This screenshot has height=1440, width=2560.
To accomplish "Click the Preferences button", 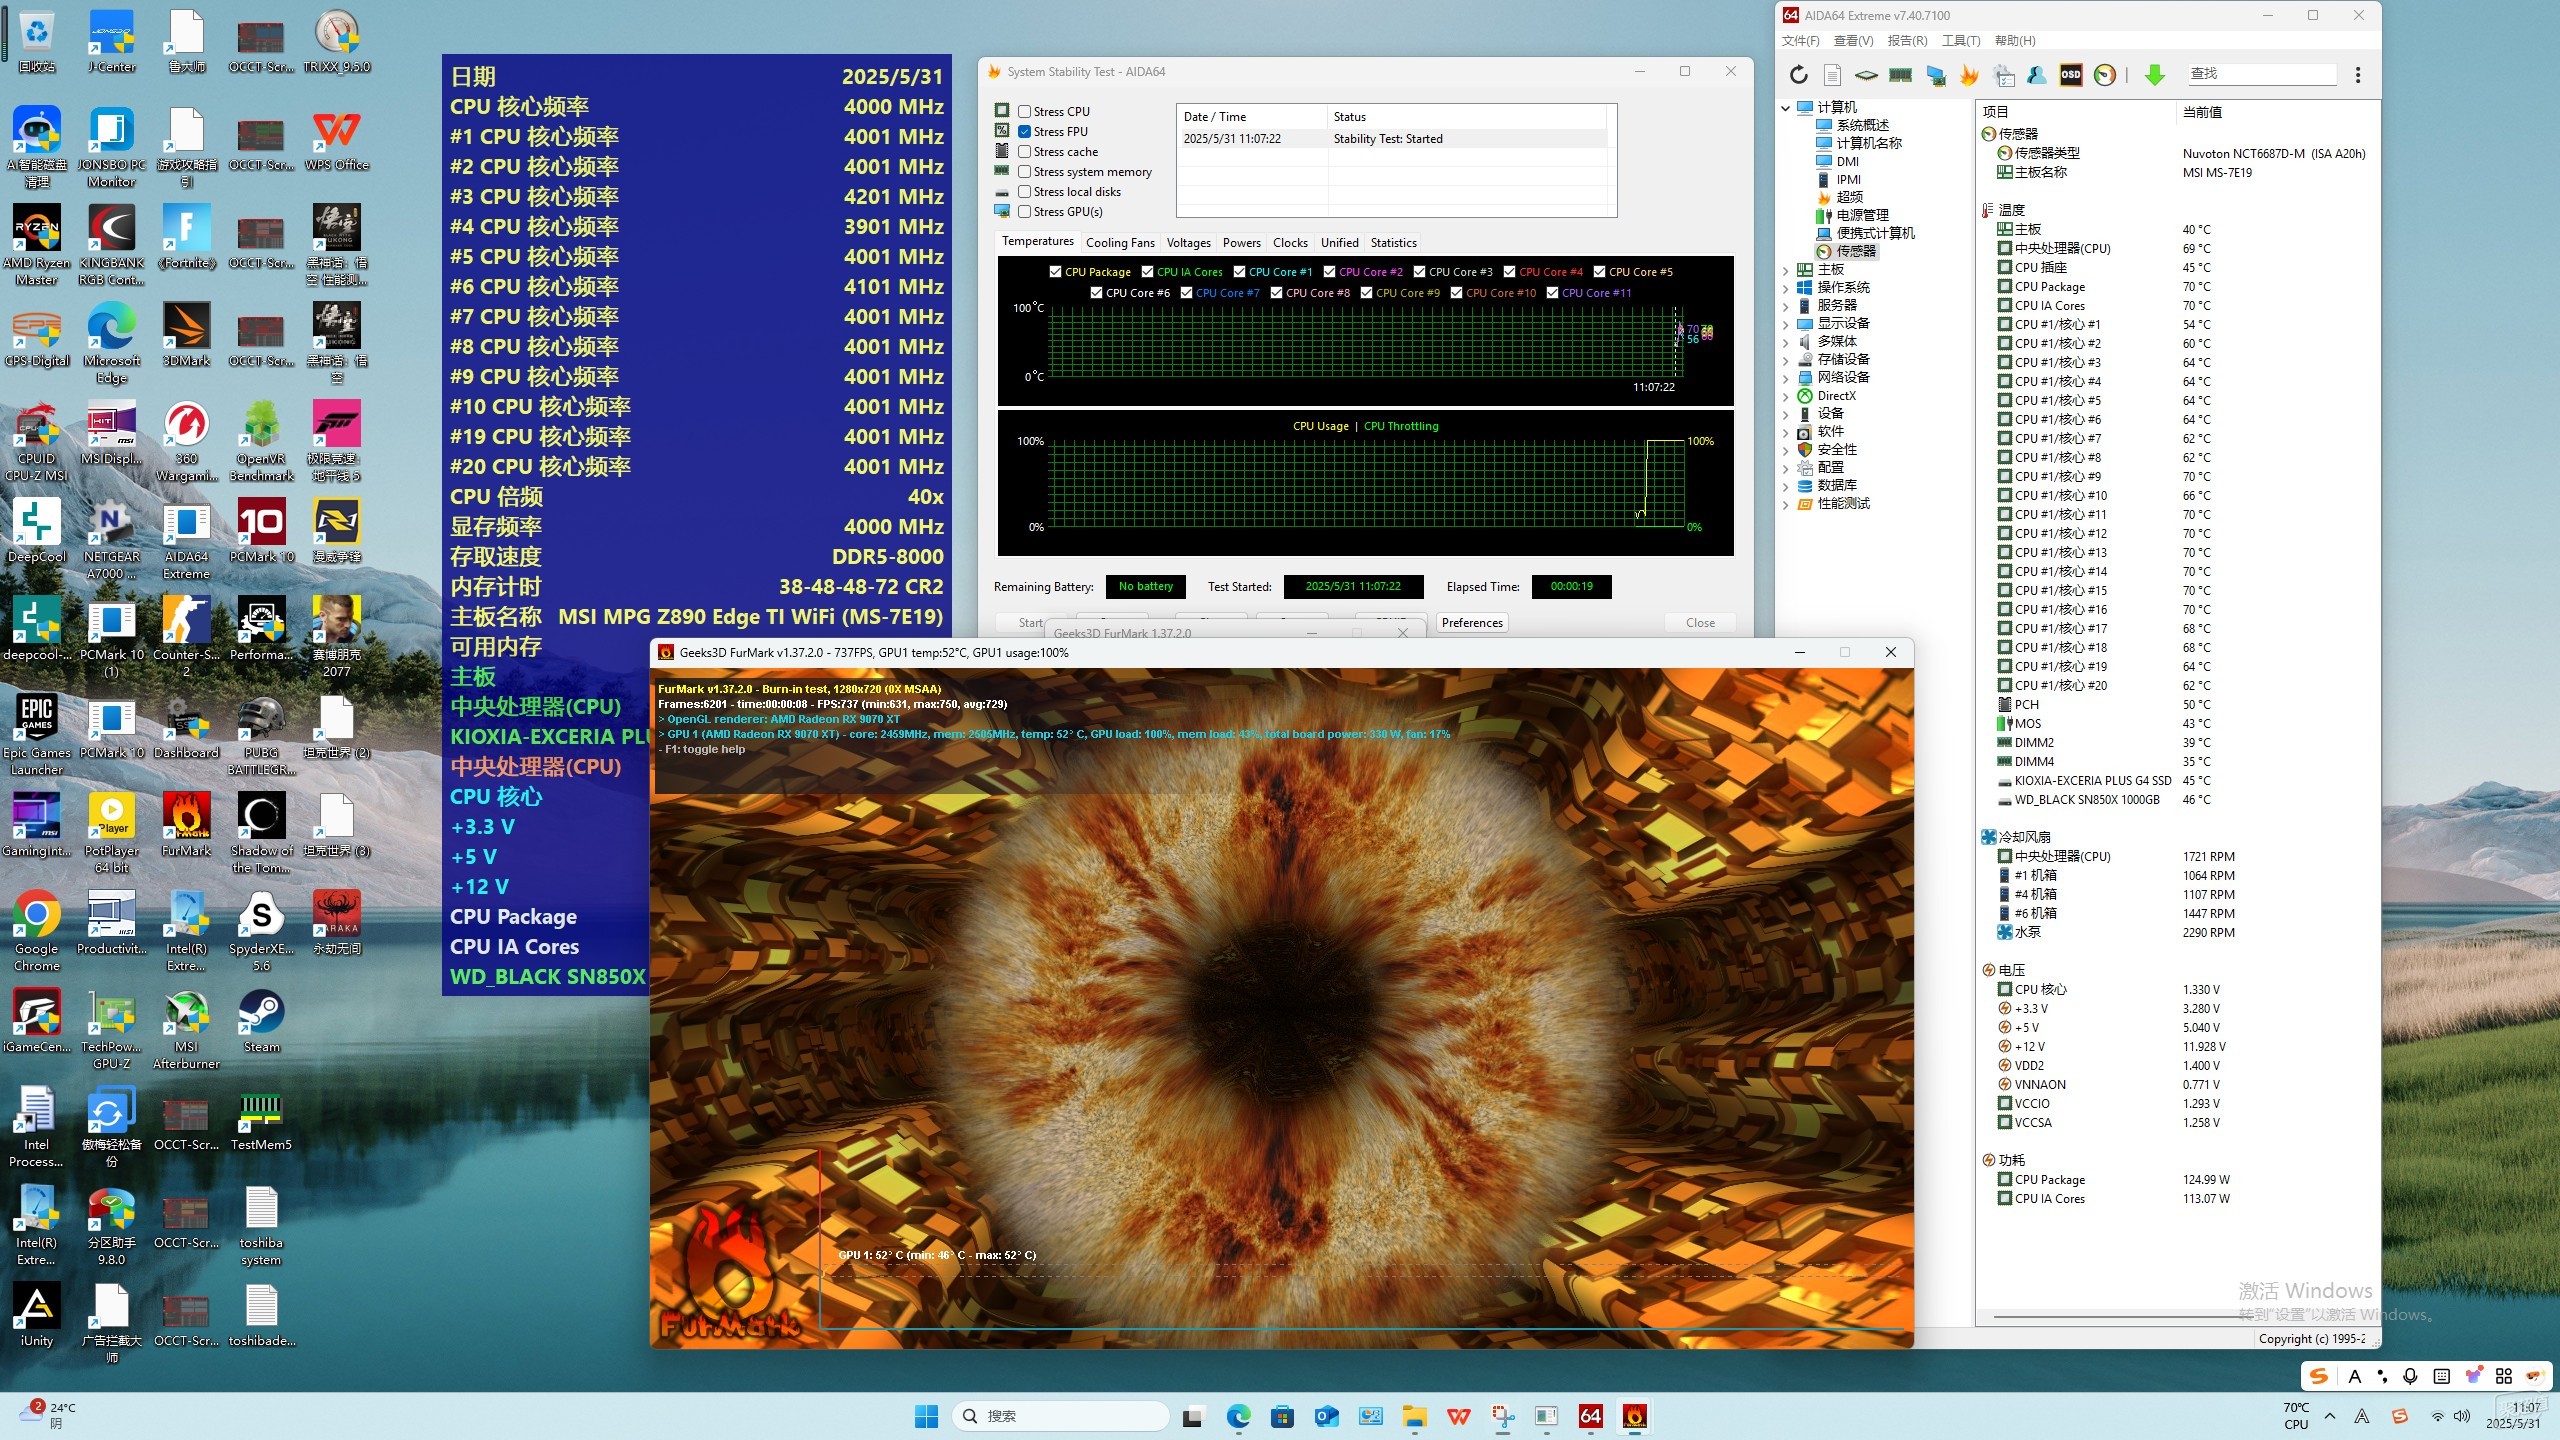I will pyautogui.click(x=1472, y=623).
